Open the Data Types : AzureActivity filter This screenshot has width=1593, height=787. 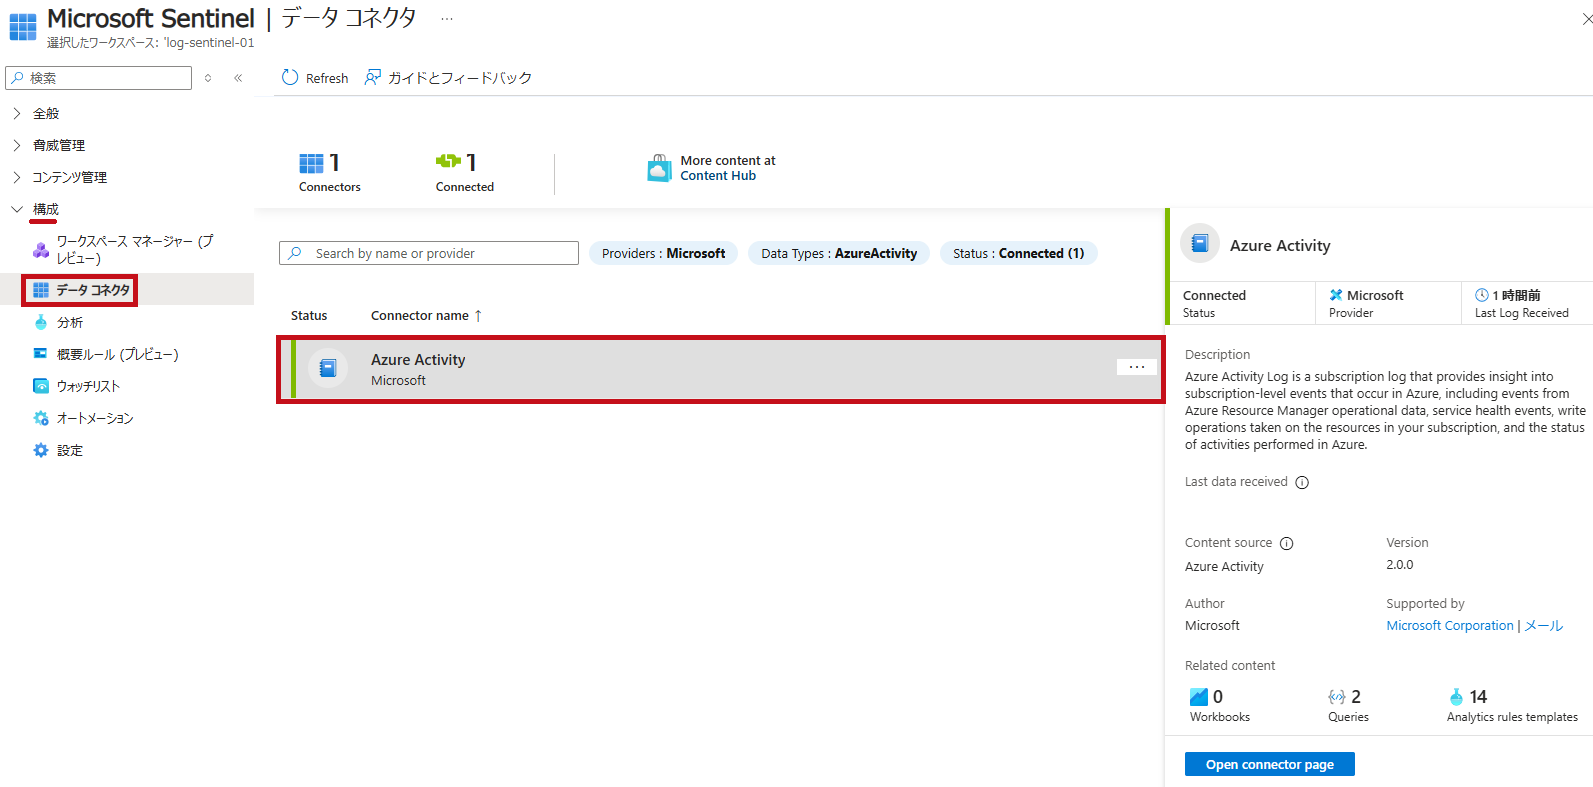click(839, 253)
